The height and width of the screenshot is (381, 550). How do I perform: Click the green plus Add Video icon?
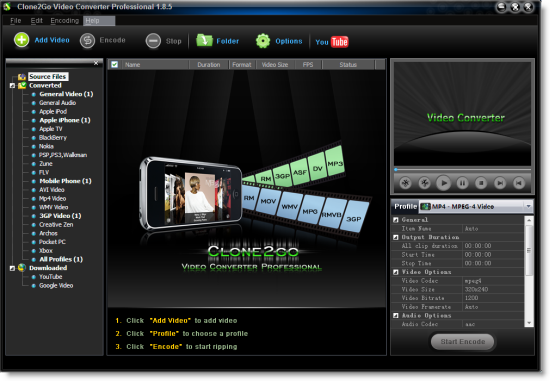coord(21,40)
